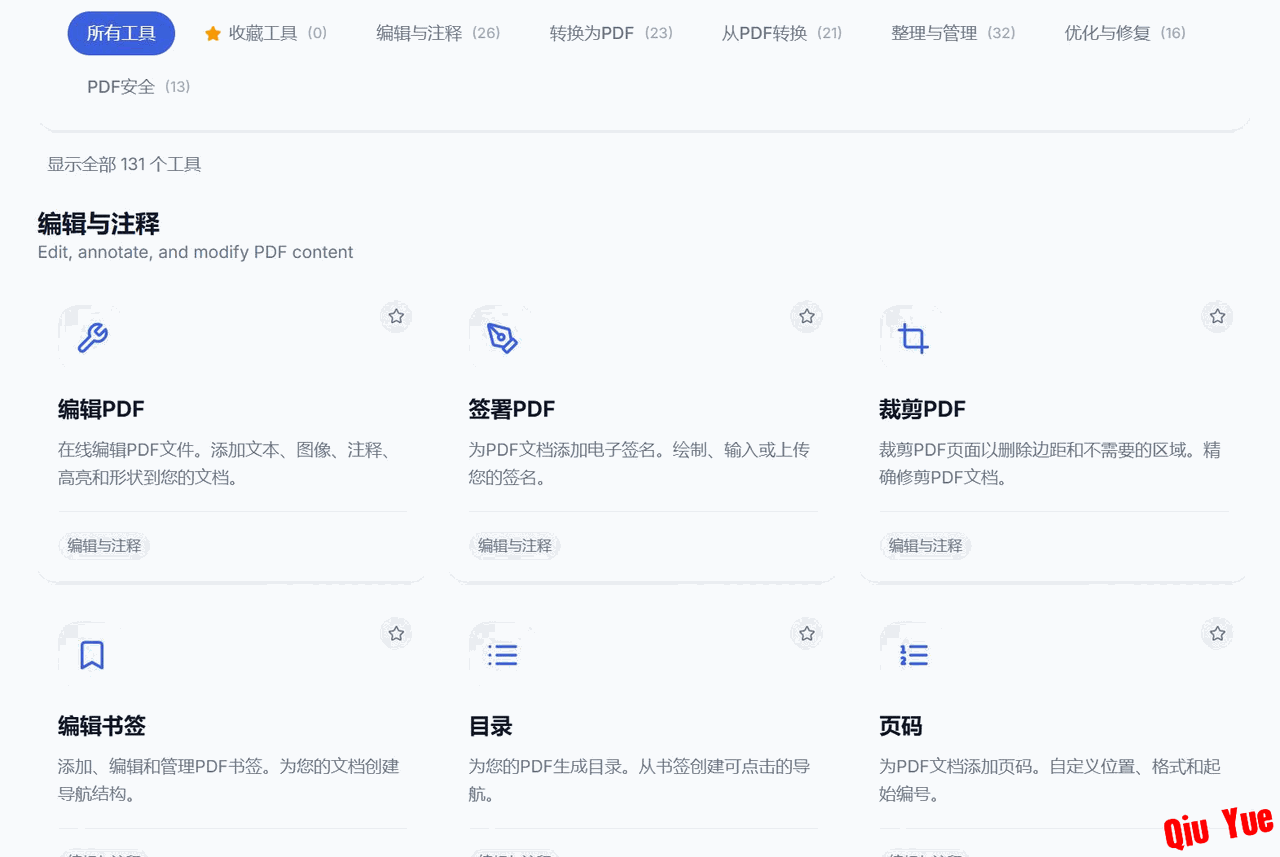Screen dimensions: 1280x857
Task: Favorite the 目录 tool with its star
Action: (807, 634)
